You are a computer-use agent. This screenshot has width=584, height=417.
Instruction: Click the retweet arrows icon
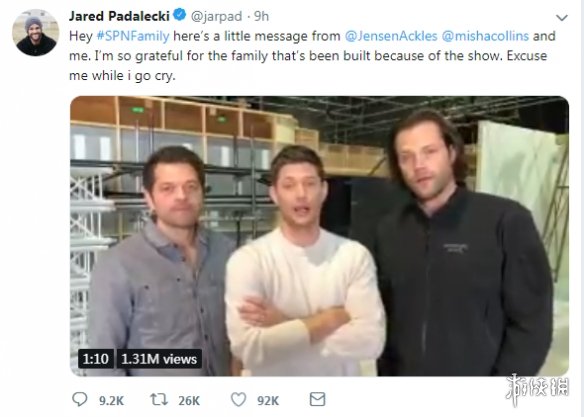click(x=159, y=400)
